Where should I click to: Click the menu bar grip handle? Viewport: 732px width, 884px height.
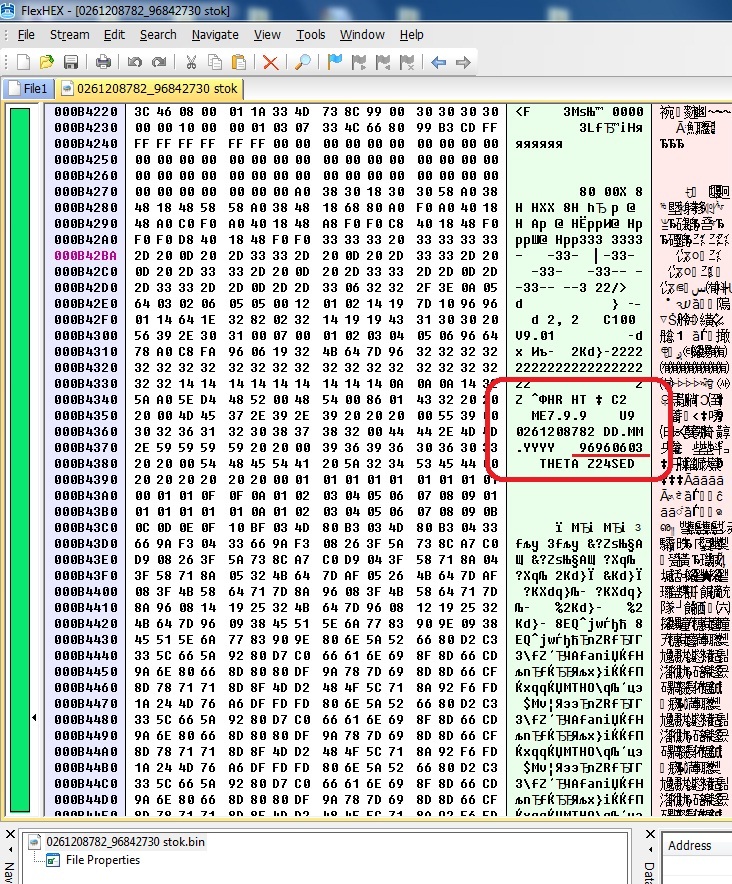[6, 35]
